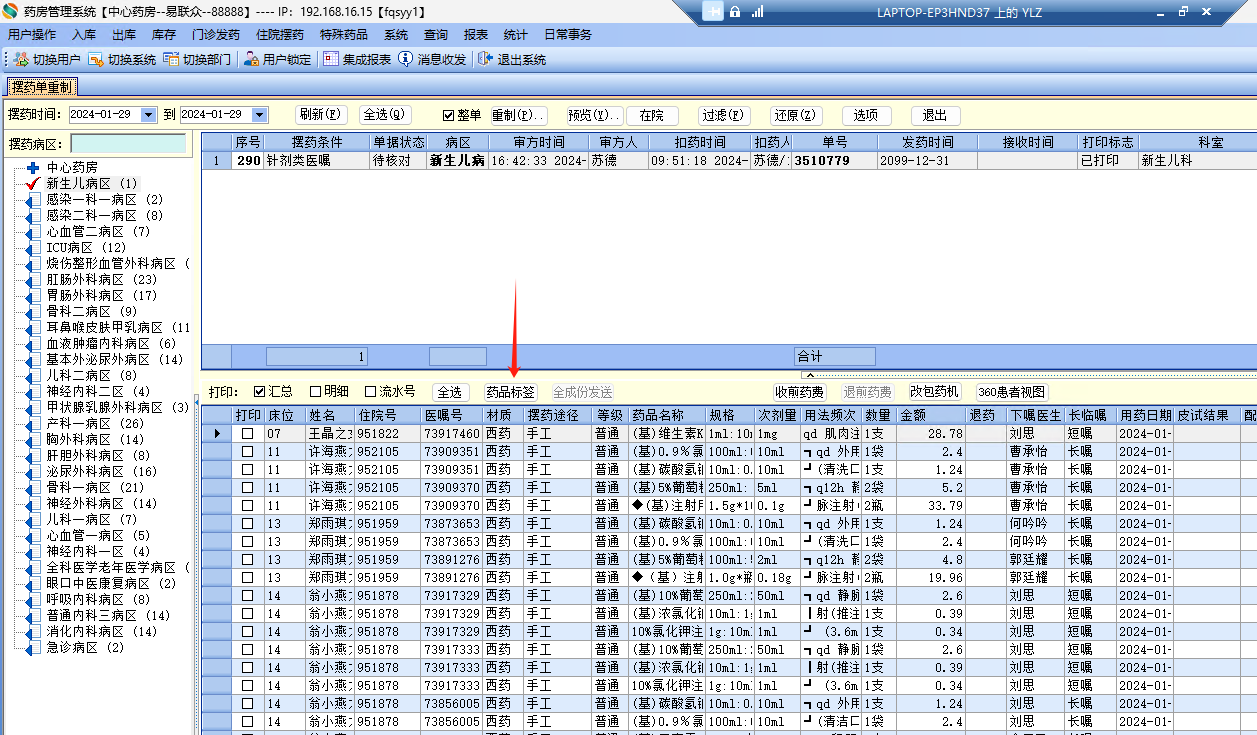Click into the 摆药病区 search field

click(128, 144)
